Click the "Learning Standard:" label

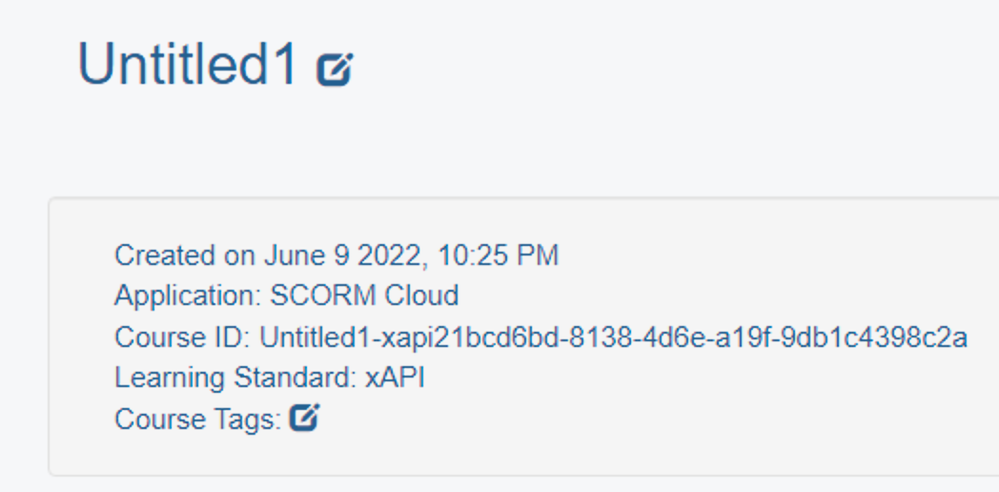point(236,378)
